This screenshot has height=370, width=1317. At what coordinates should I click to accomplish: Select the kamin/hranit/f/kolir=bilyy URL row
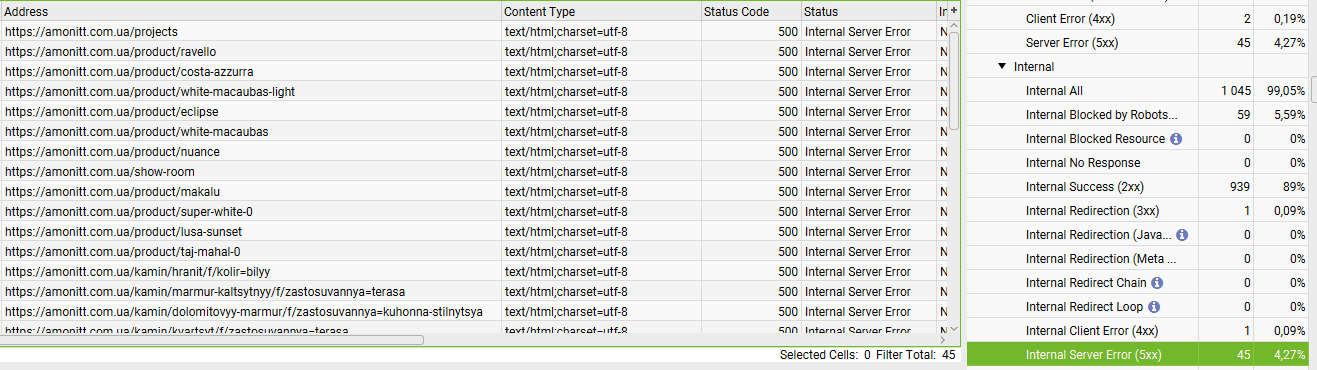pos(473,272)
